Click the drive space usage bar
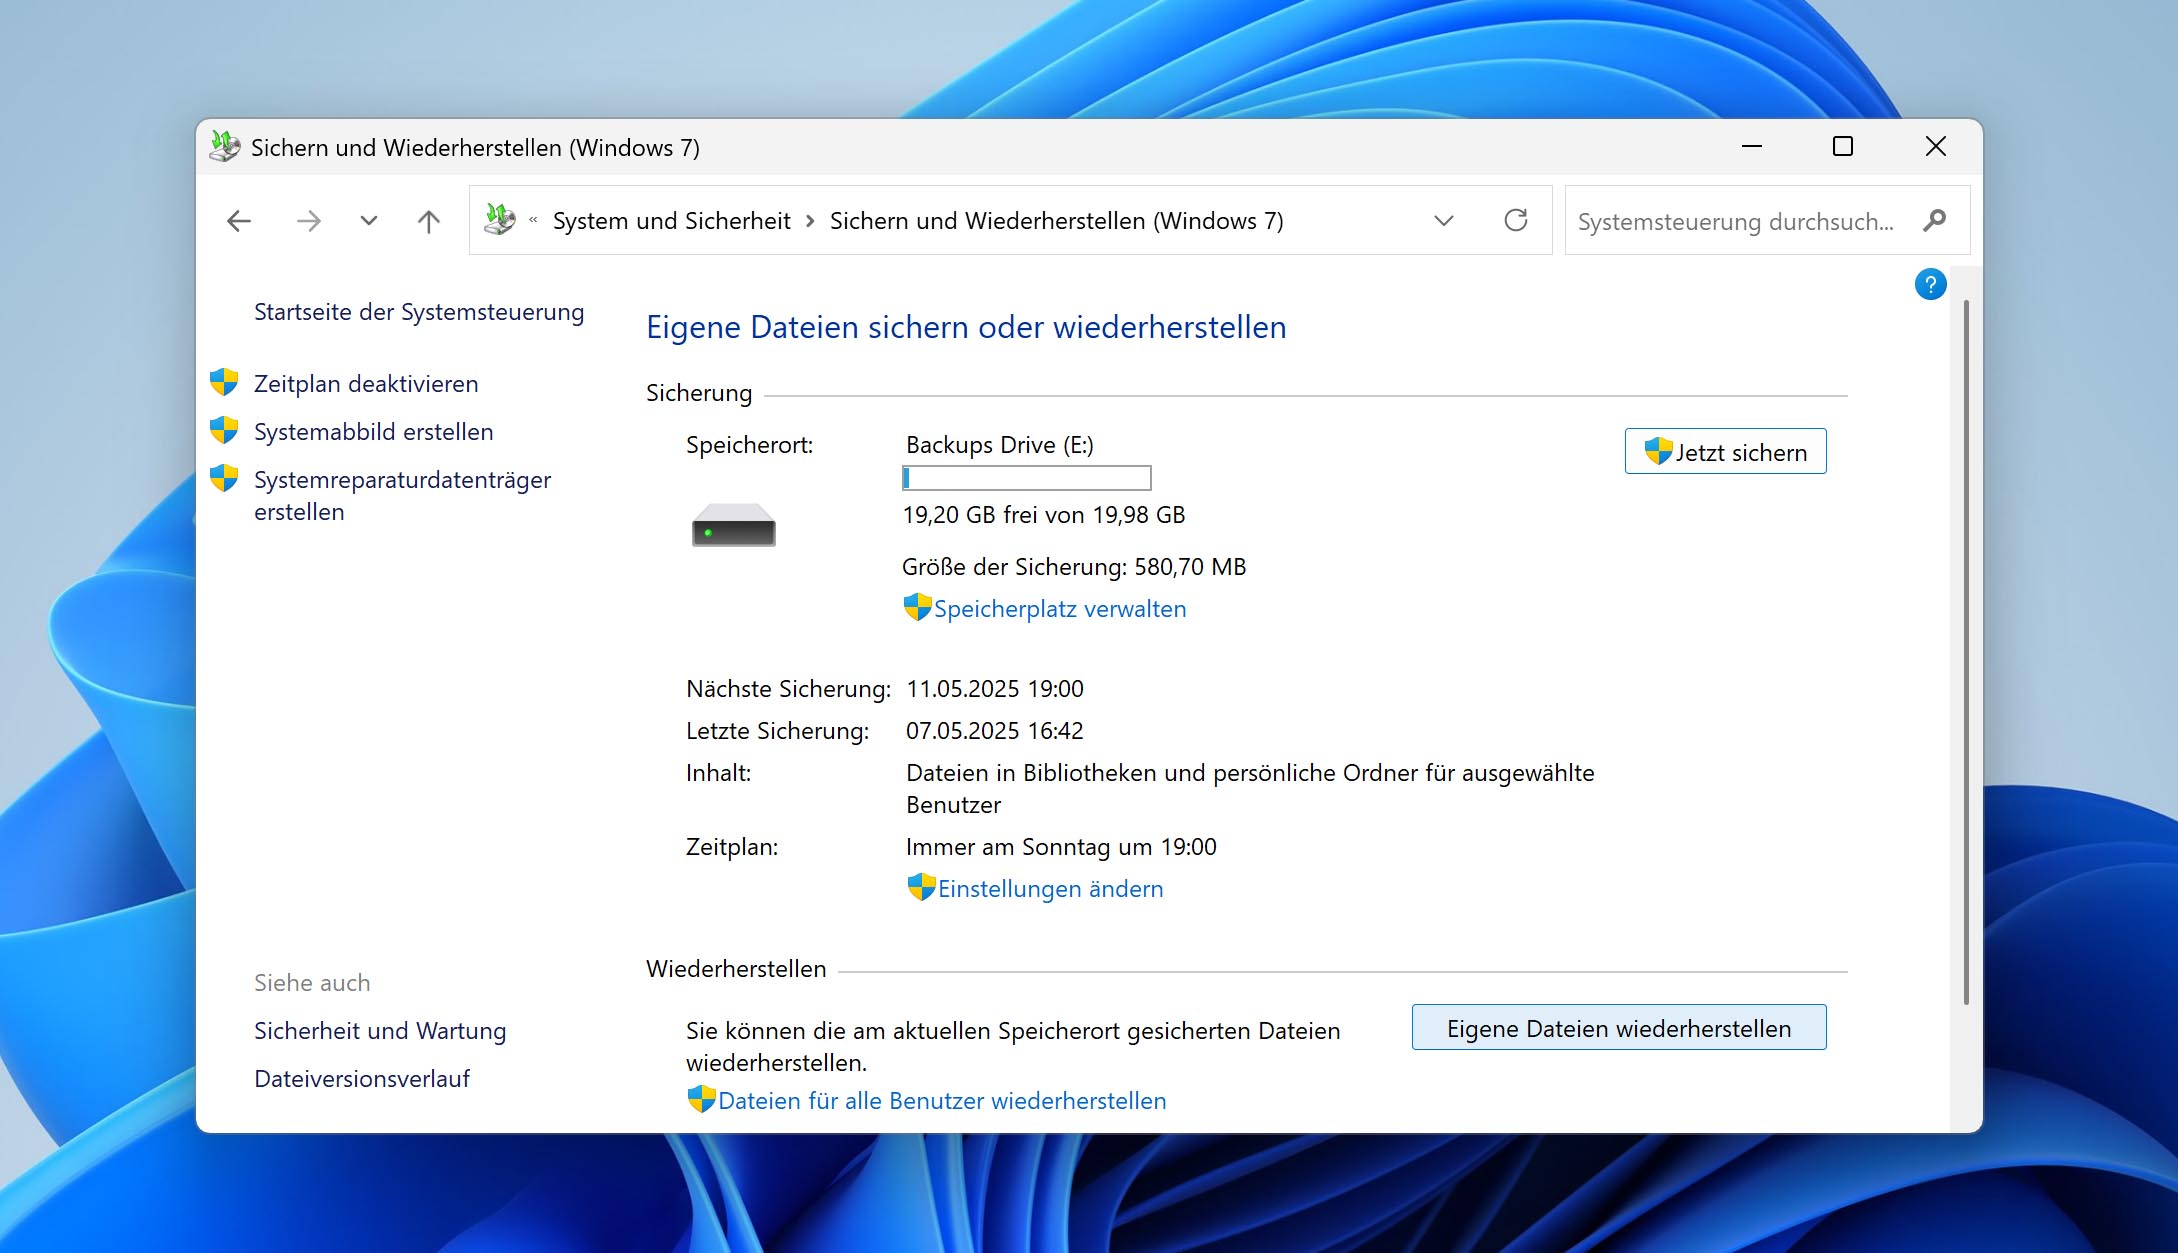 pos(1027,478)
